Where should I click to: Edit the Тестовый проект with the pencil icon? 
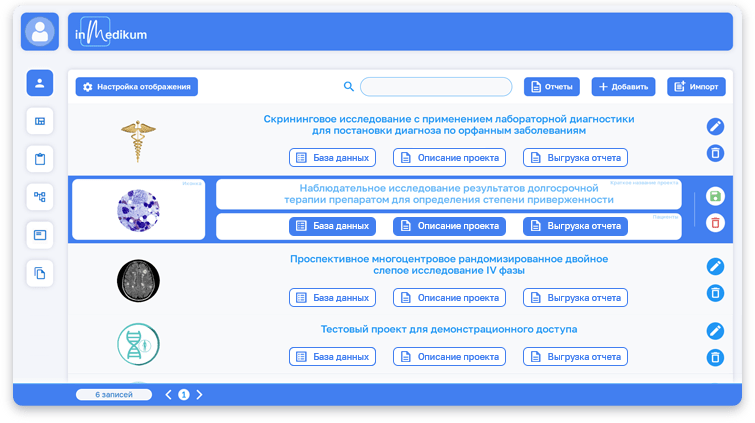click(715, 331)
